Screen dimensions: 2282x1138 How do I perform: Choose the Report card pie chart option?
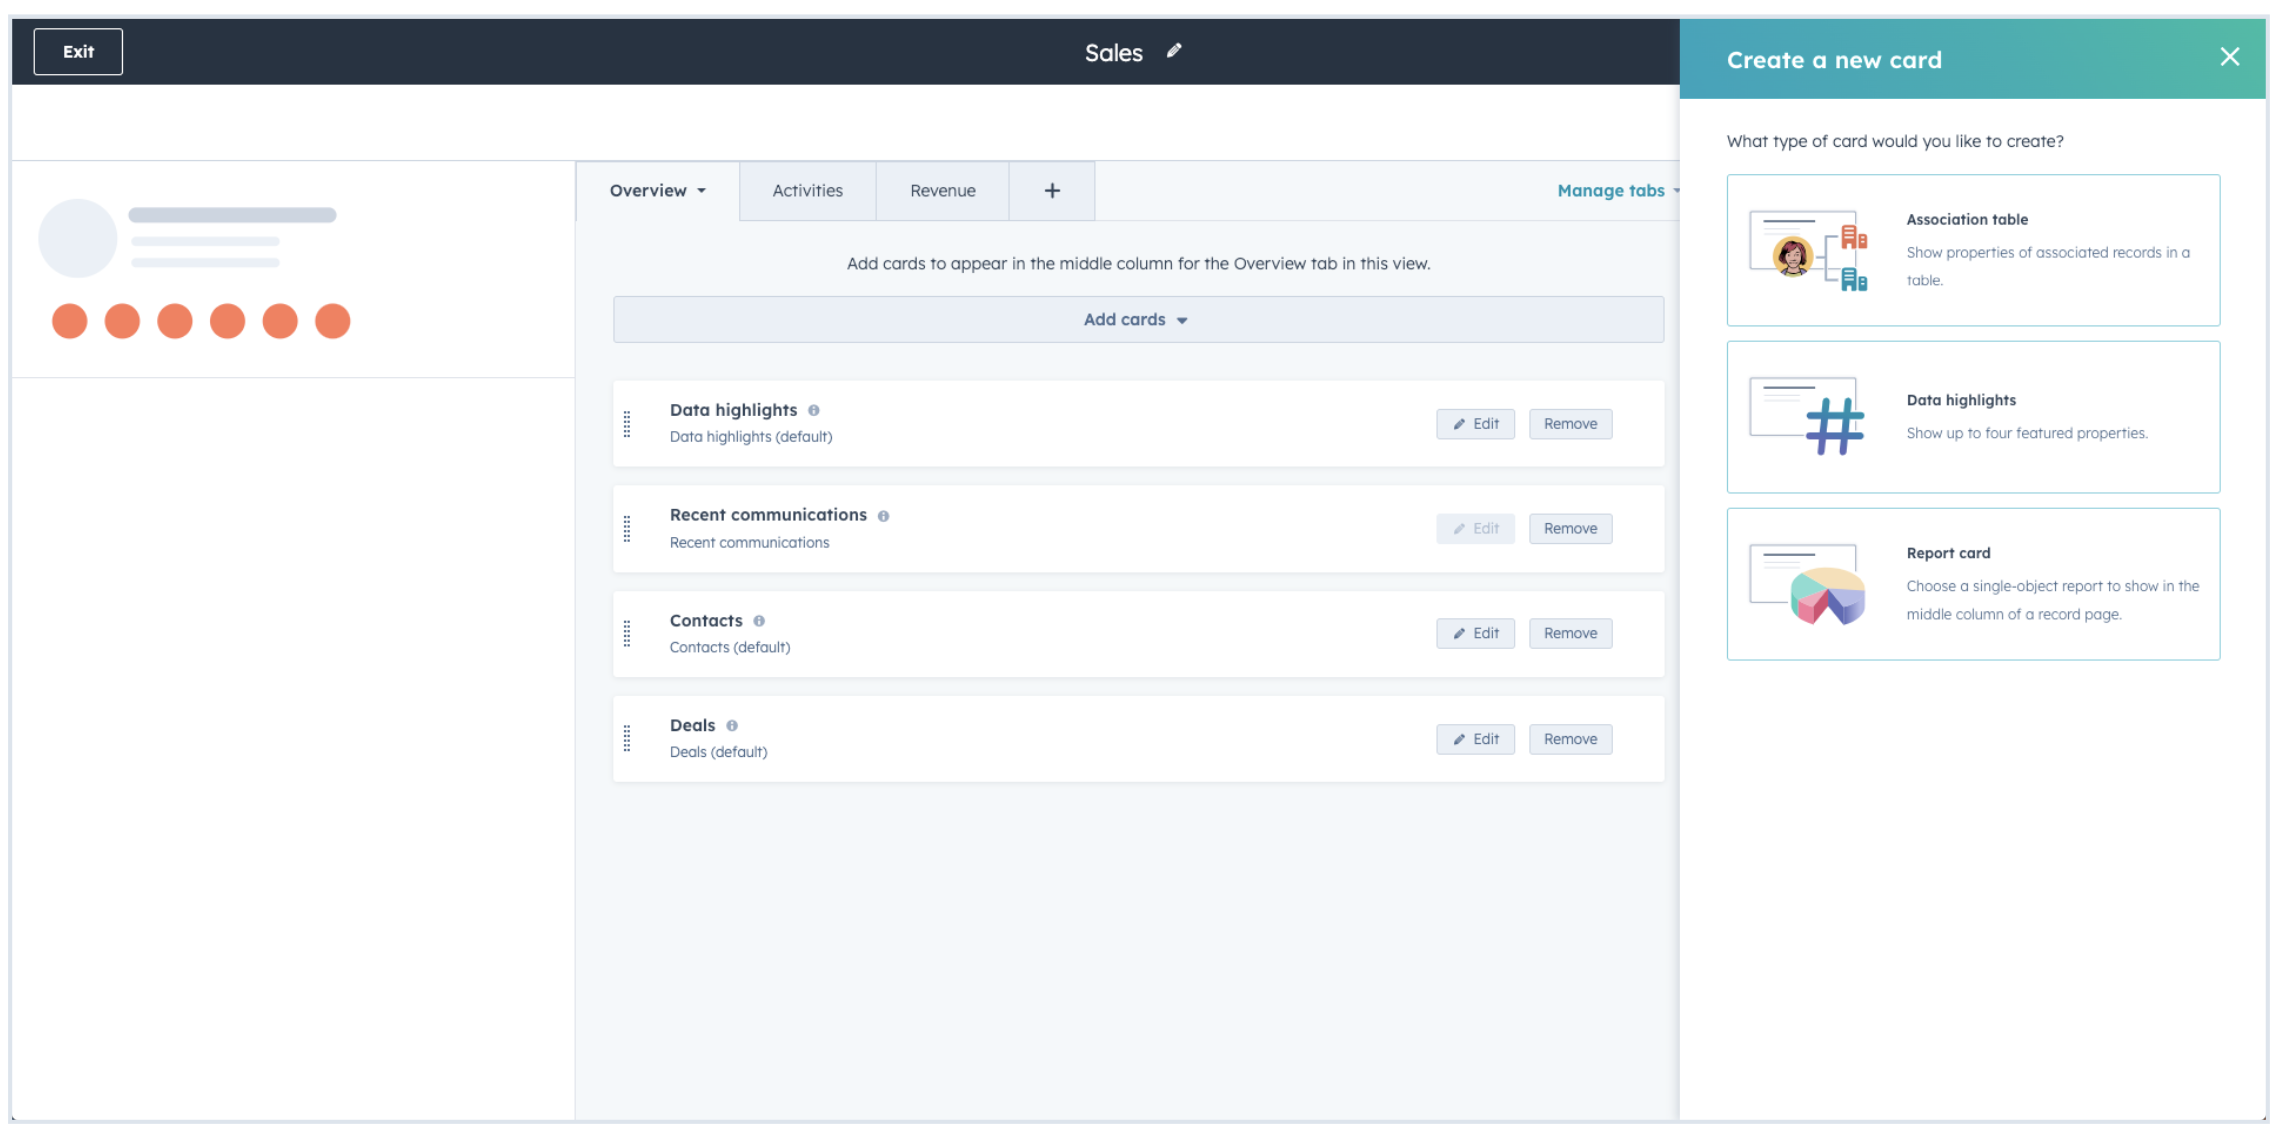[1973, 585]
